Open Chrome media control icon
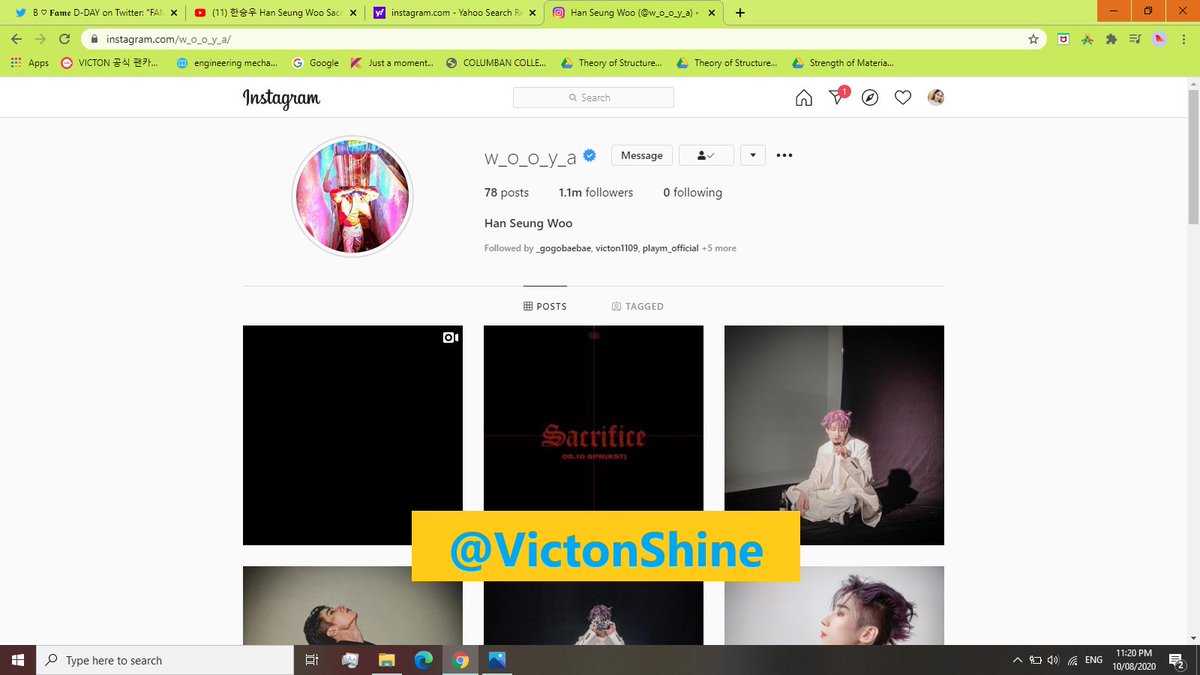Screen dimensions: 1200x675 pos(1135,39)
